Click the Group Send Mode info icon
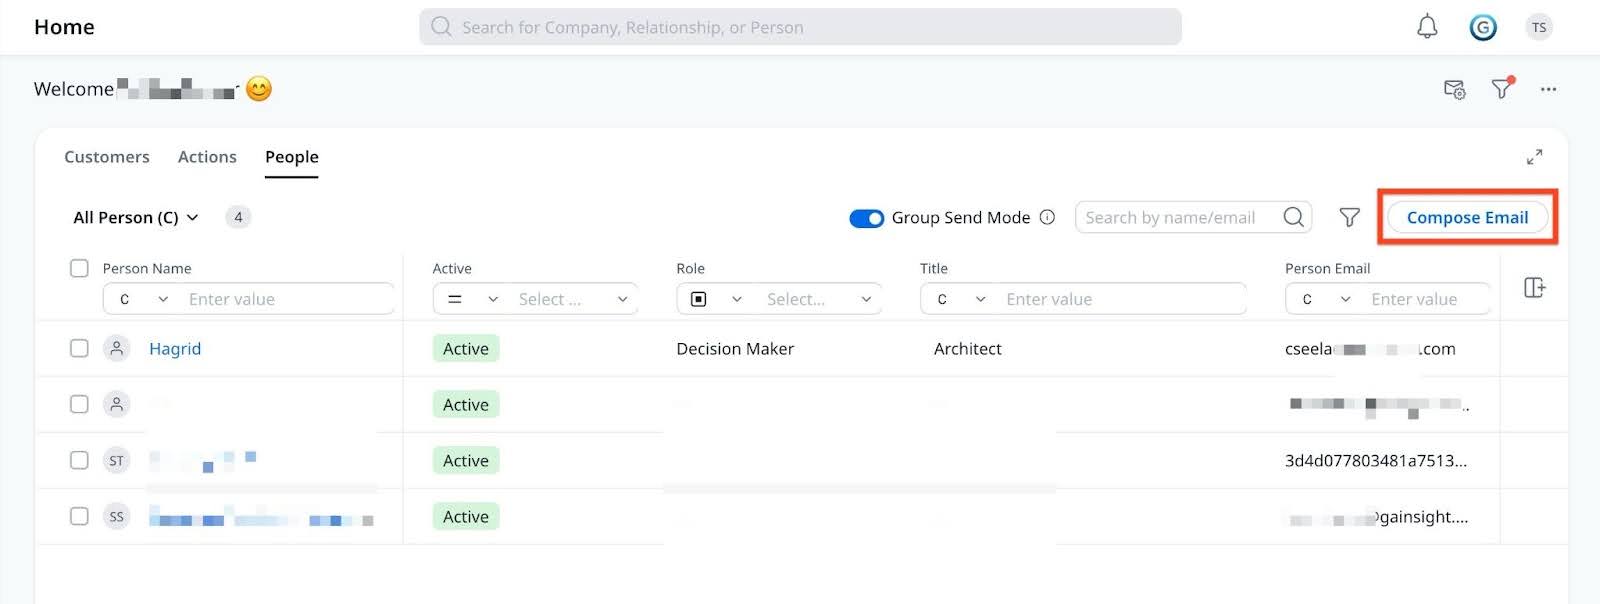This screenshot has height=604, width=1600. point(1047,217)
